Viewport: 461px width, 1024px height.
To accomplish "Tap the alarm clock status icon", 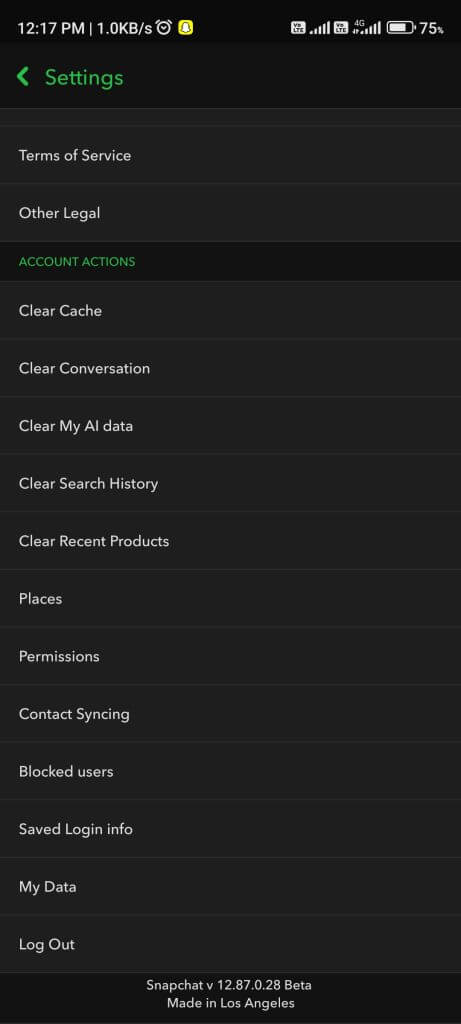I will click(165, 27).
